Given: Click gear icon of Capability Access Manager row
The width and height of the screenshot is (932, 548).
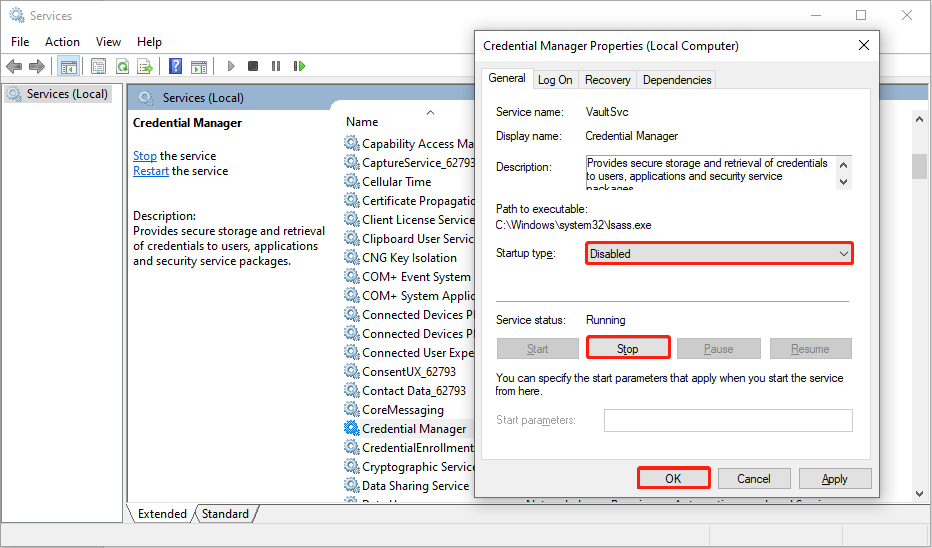Looking at the screenshot, I should pos(352,143).
